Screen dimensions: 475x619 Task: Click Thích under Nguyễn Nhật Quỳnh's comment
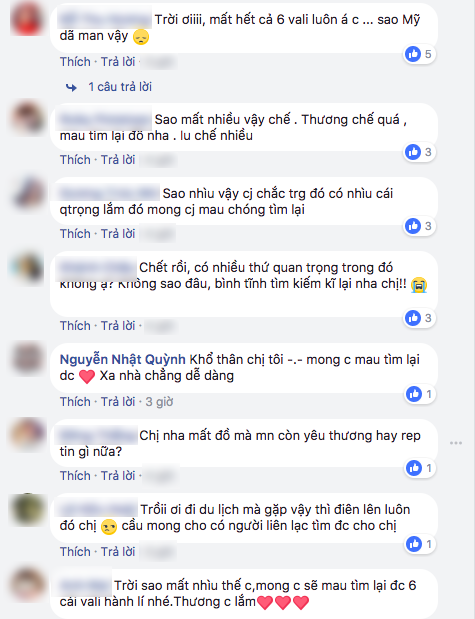[75, 402]
